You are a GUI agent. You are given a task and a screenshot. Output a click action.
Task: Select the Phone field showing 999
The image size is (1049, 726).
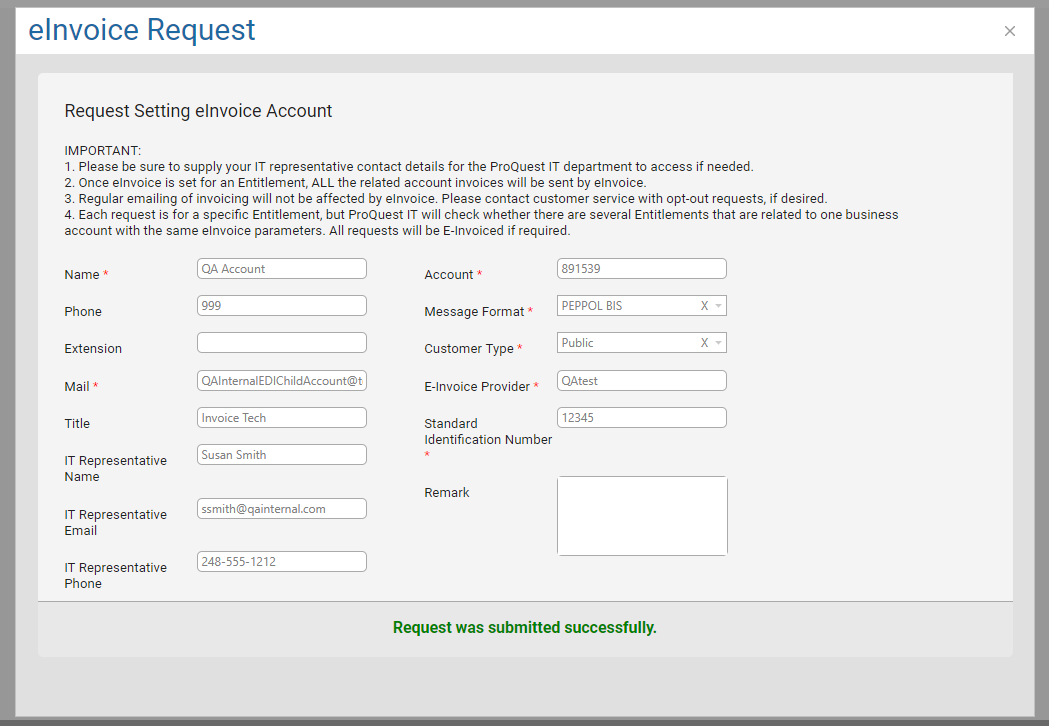tap(281, 305)
